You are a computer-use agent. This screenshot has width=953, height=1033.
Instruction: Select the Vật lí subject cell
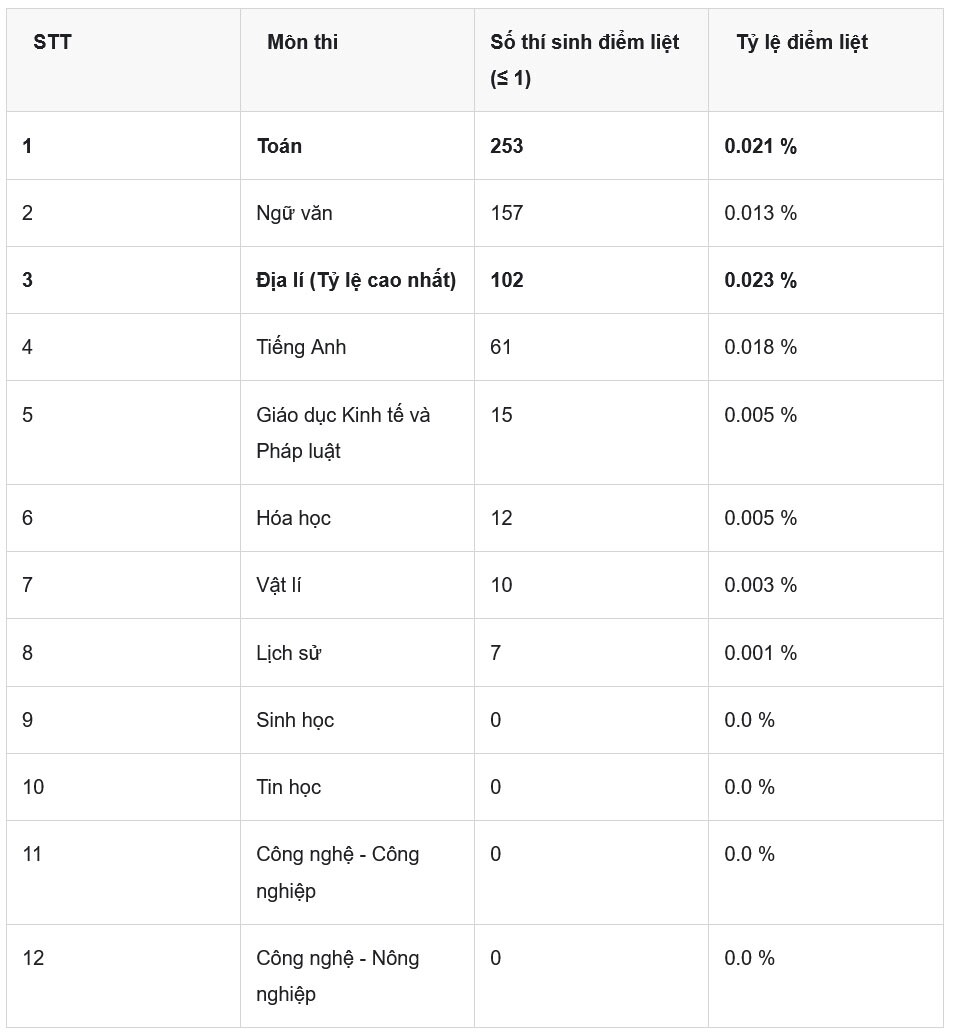click(357, 585)
